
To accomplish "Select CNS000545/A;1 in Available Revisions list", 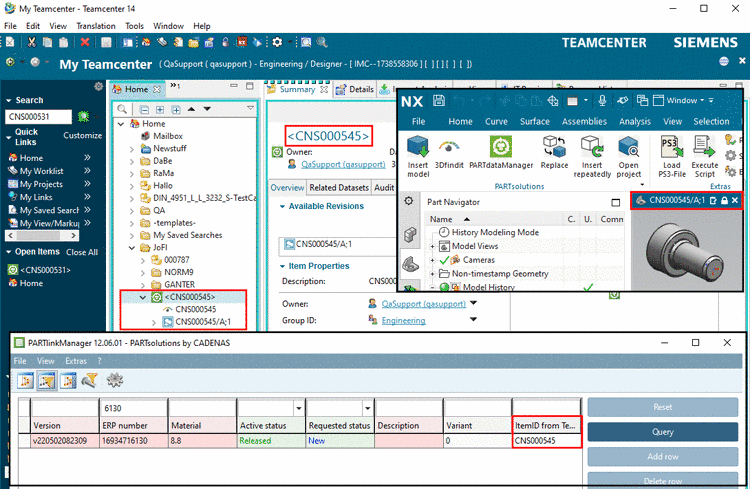I will point(324,244).
